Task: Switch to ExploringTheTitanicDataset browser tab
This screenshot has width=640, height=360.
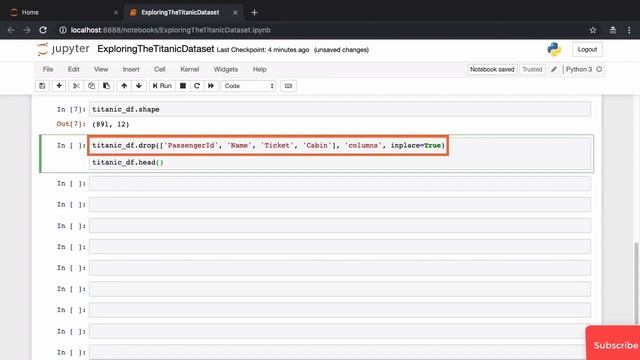Action: pyautogui.click(x=180, y=13)
